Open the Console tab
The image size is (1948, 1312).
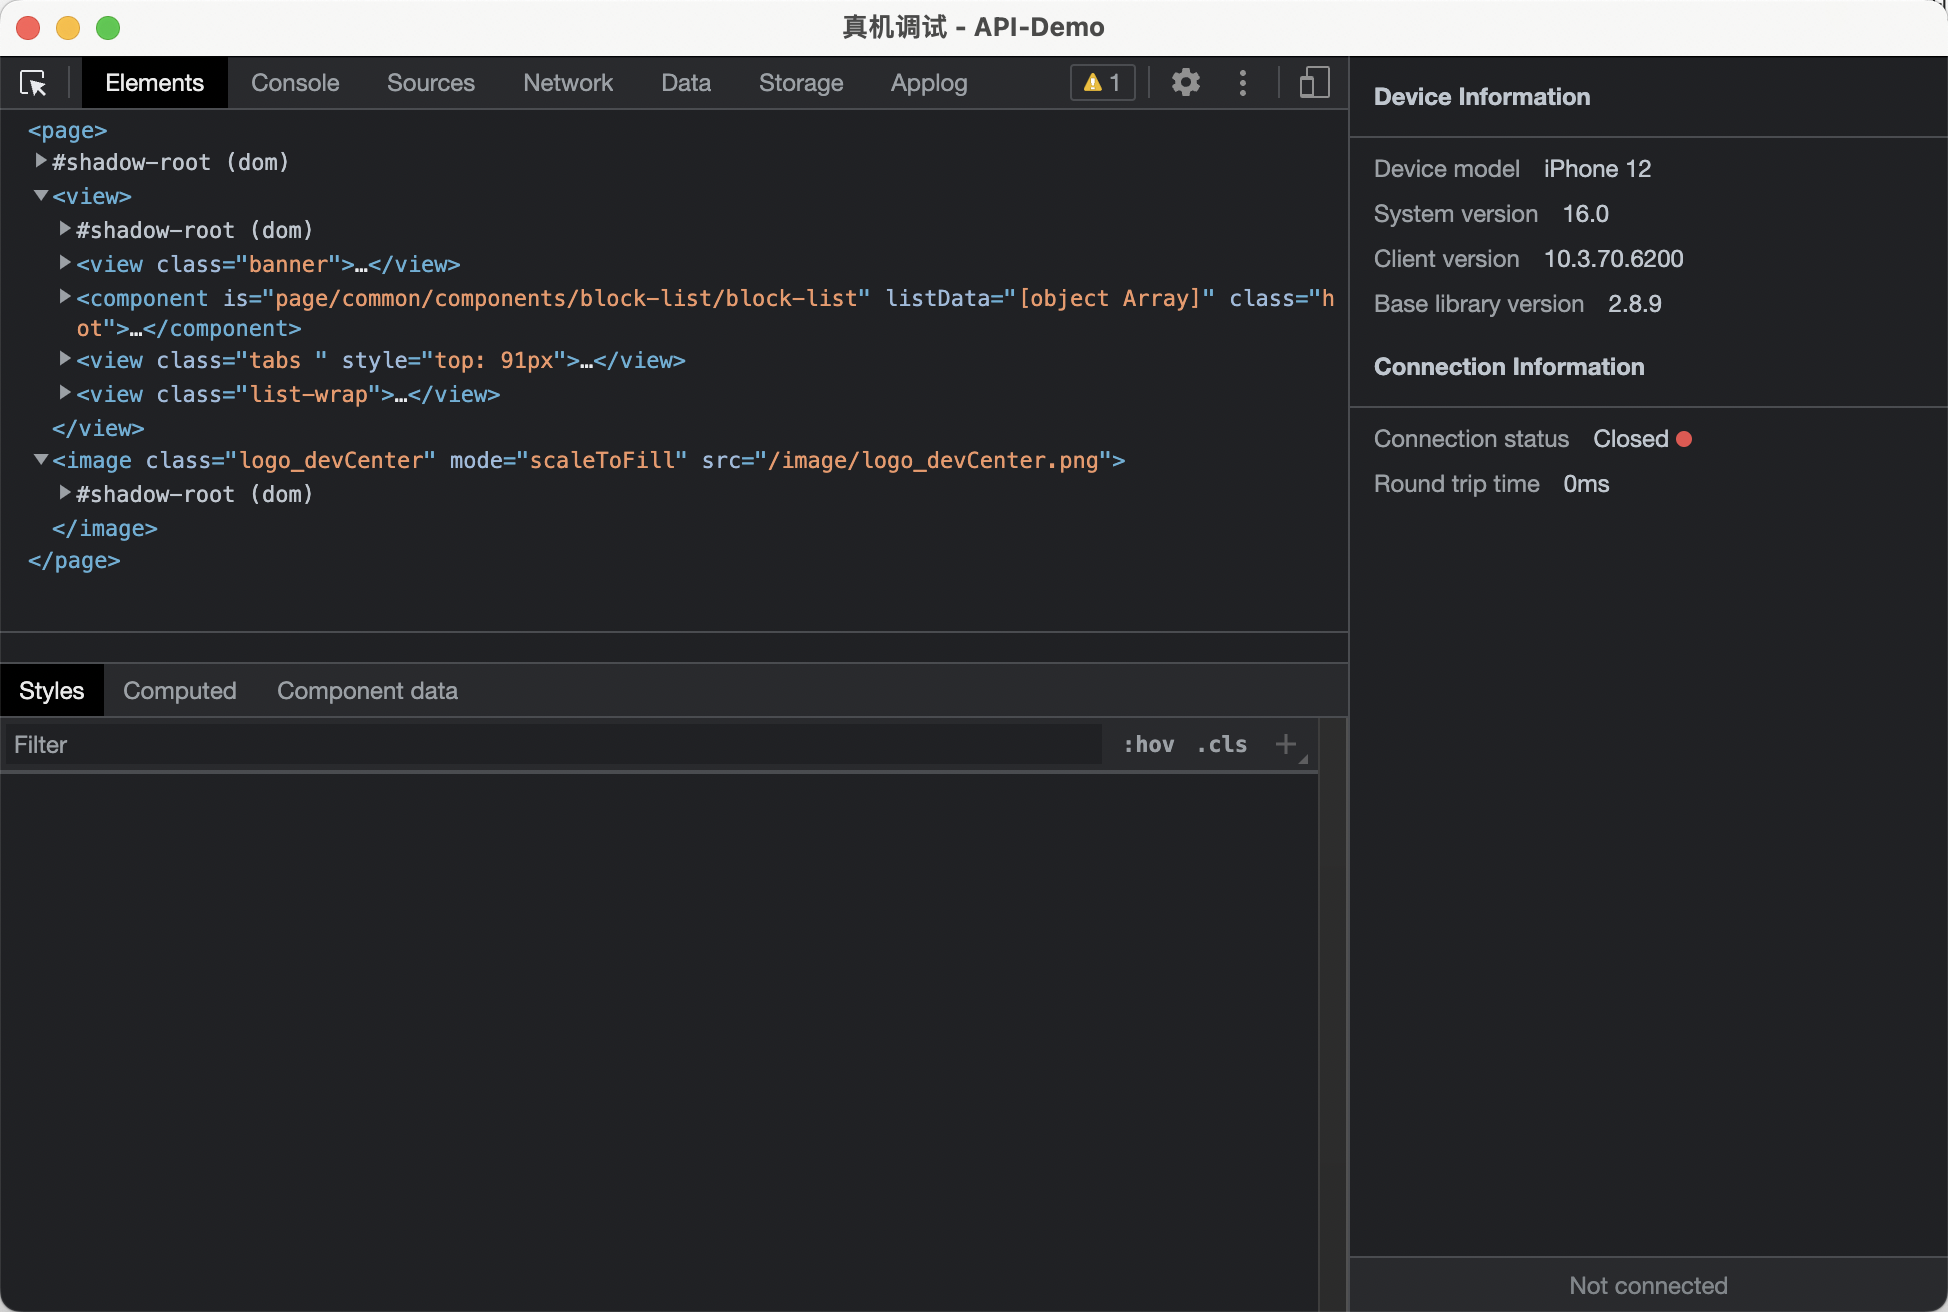tap(295, 83)
